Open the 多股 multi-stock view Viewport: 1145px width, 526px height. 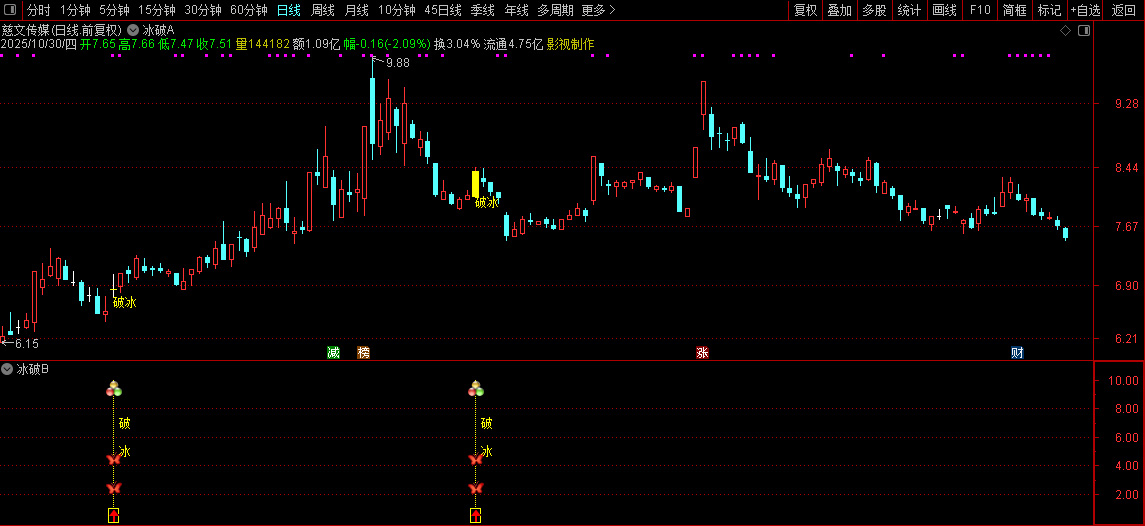[x=873, y=10]
